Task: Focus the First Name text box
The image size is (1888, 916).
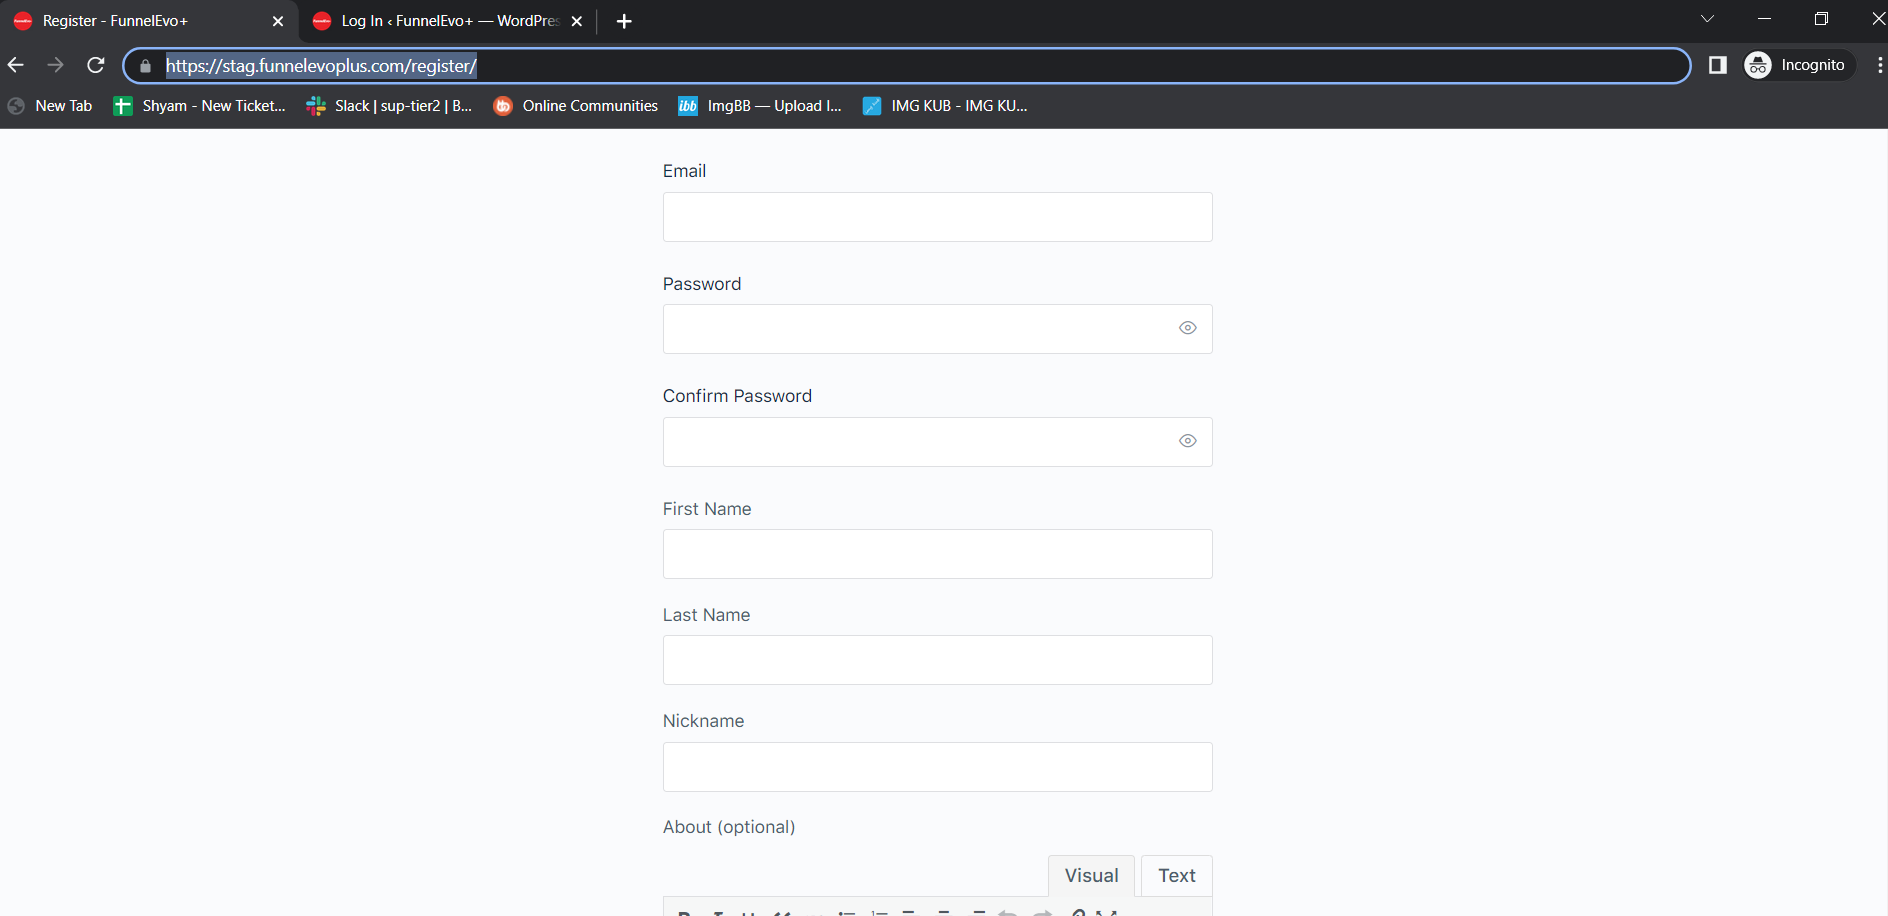Action: [937, 554]
